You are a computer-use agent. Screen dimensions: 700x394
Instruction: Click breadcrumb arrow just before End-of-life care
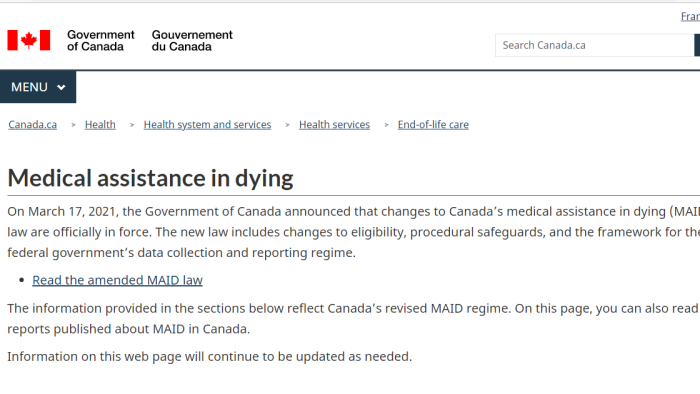point(386,125)
